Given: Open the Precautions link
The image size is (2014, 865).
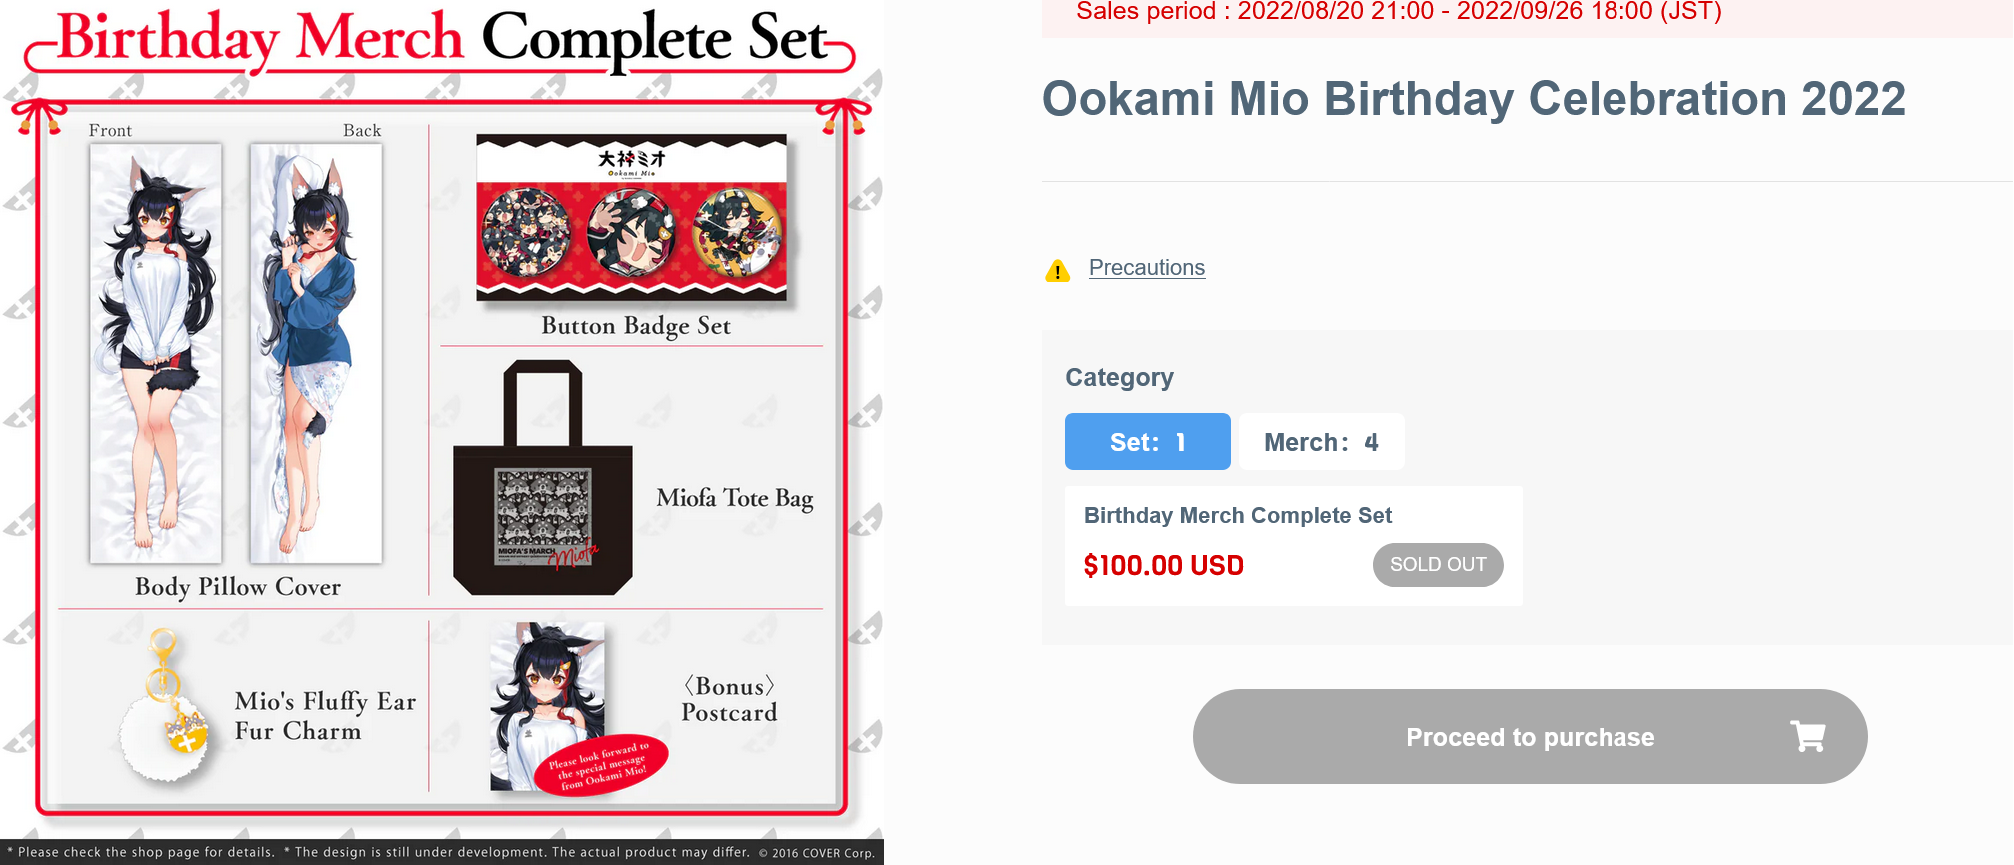Looking at the screenshot, I should tap(1146, 268).
